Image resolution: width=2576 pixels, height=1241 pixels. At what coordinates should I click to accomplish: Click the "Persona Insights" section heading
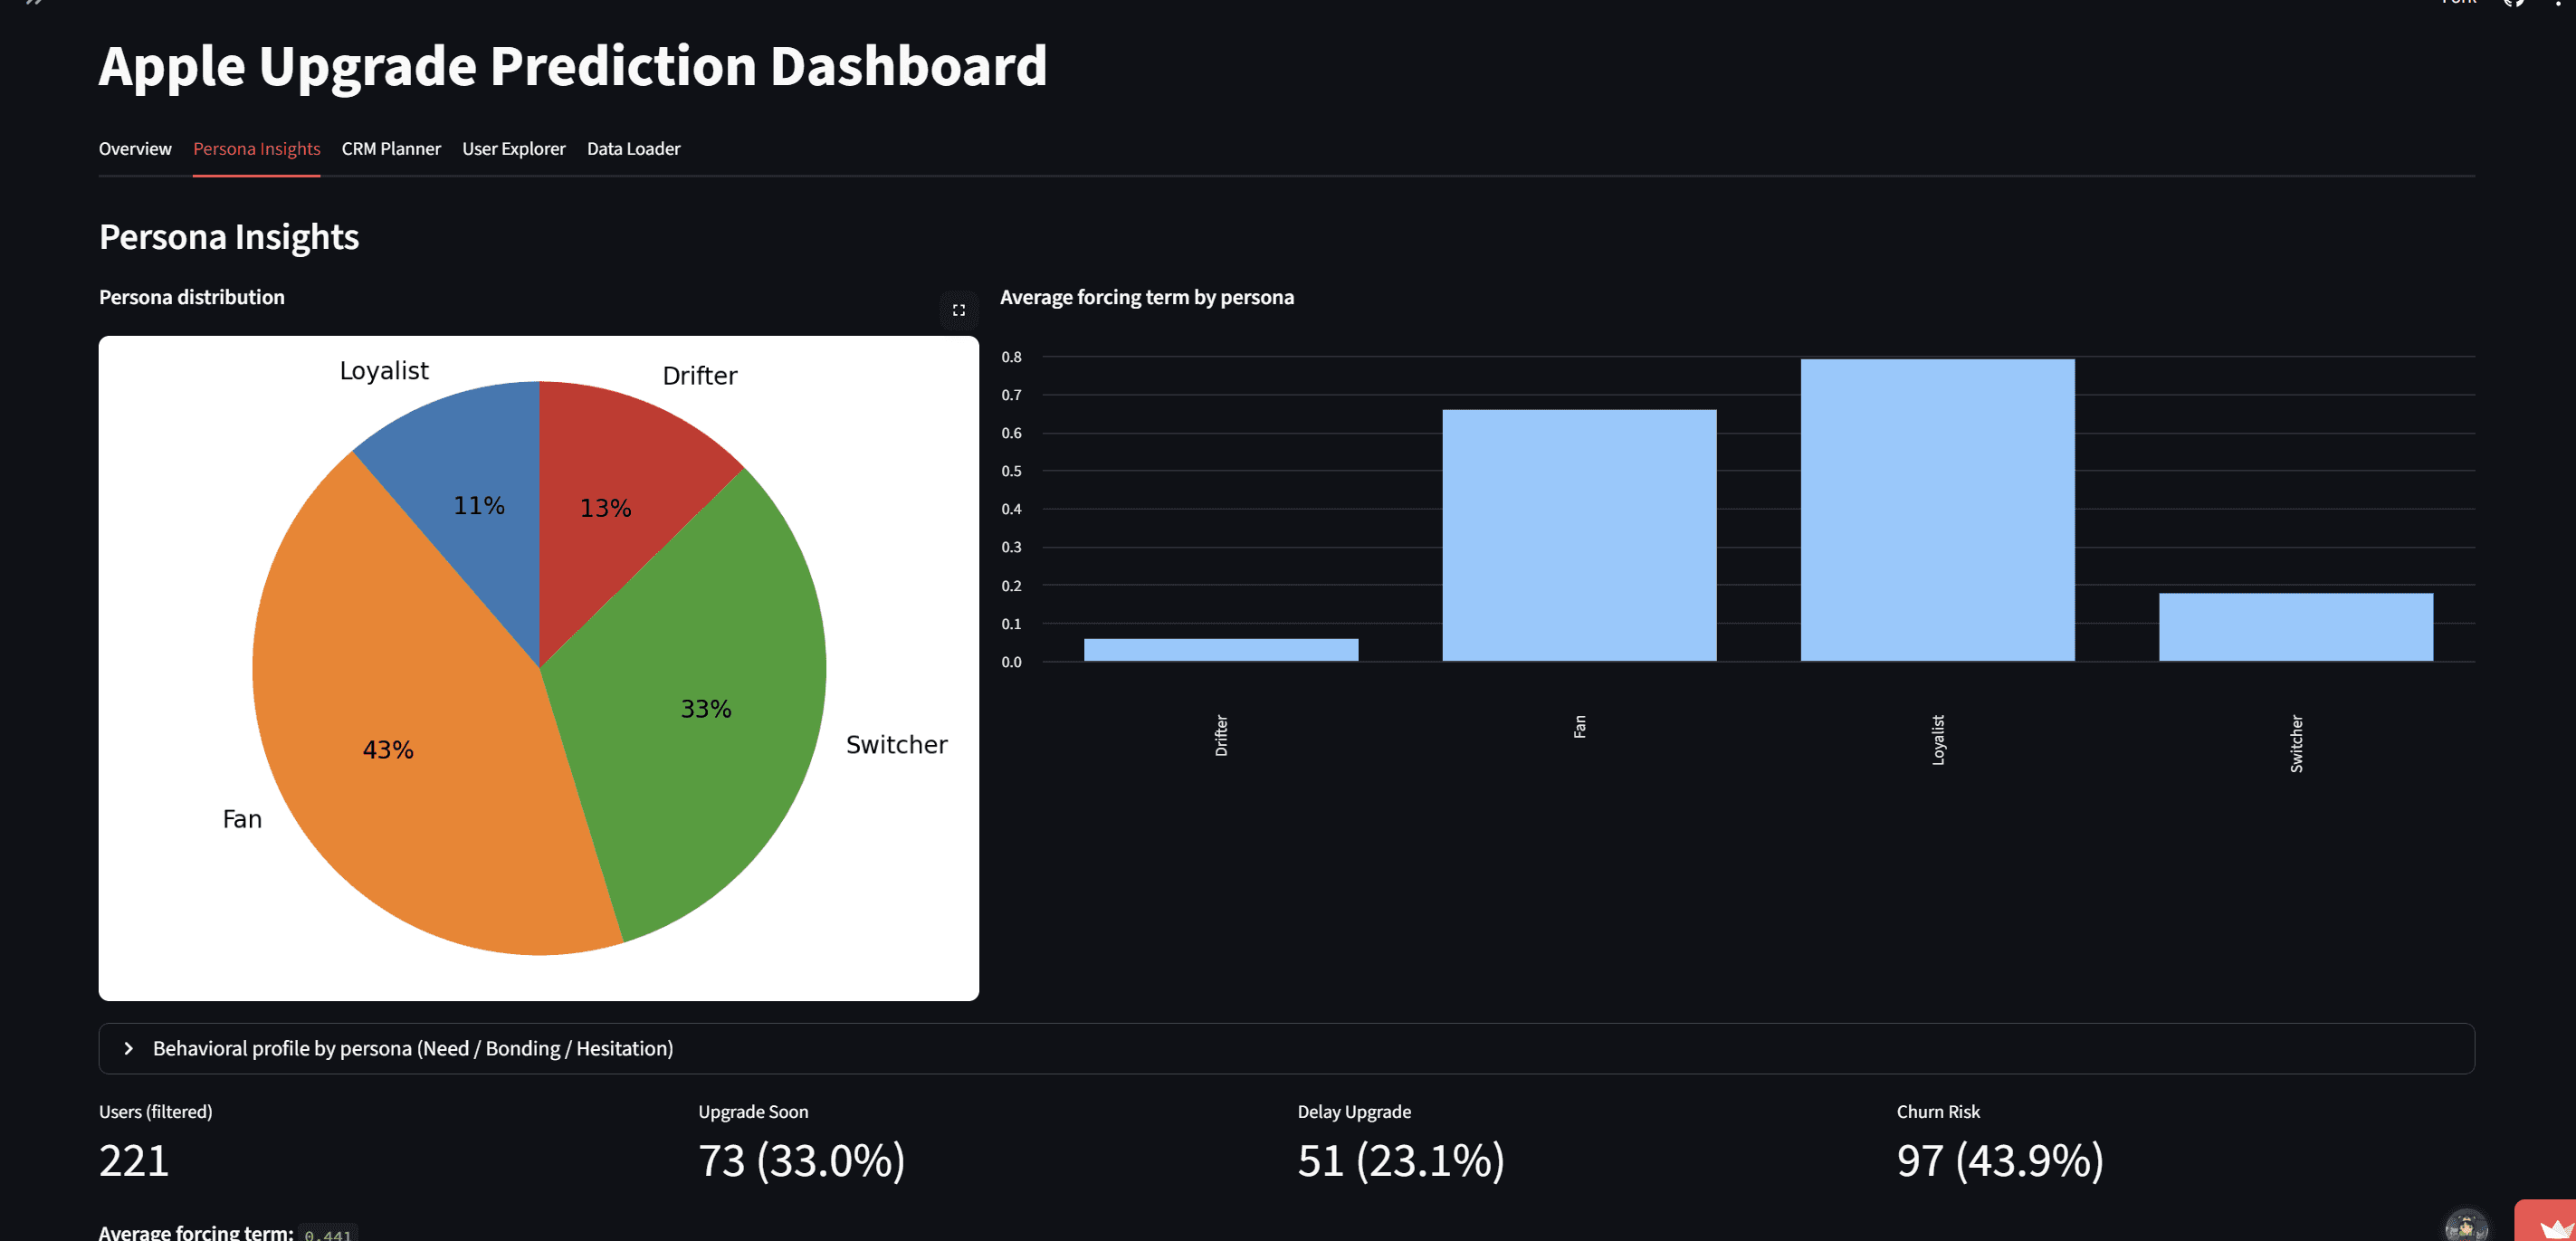pyautogui.click(x=229, y=237)
